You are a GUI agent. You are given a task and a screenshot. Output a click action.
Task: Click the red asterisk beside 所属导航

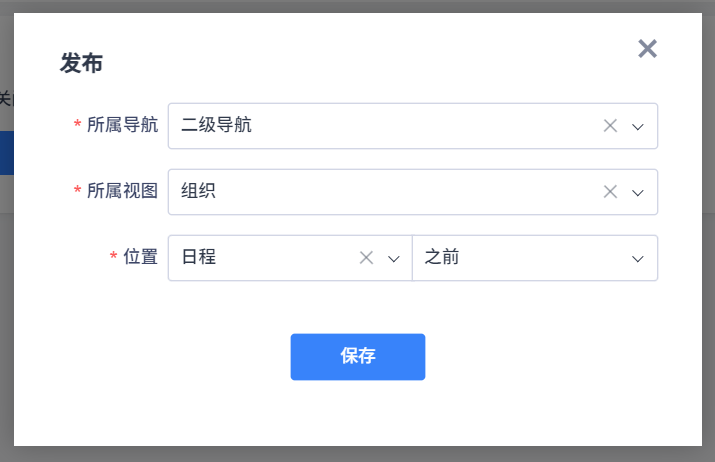tap(77, 126)
